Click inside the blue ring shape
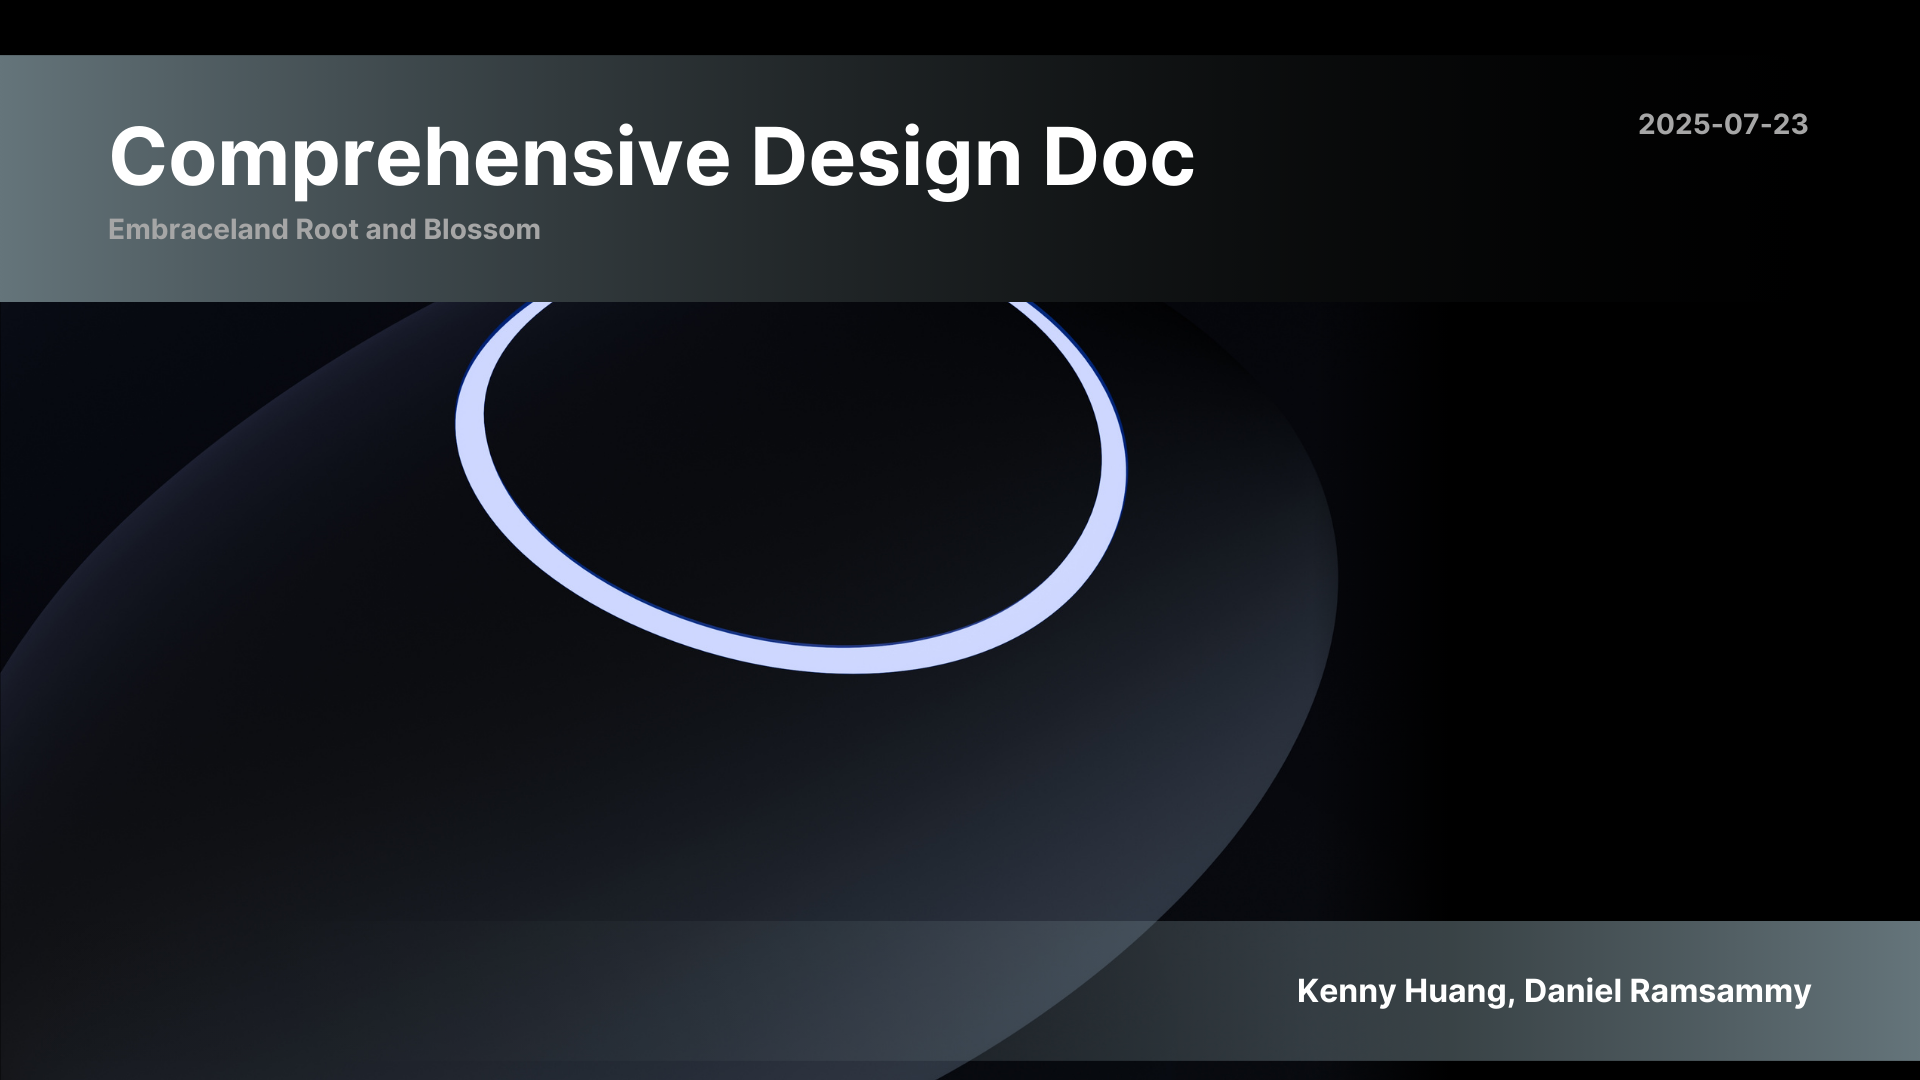1920x1080 pixels. [790, 470]
